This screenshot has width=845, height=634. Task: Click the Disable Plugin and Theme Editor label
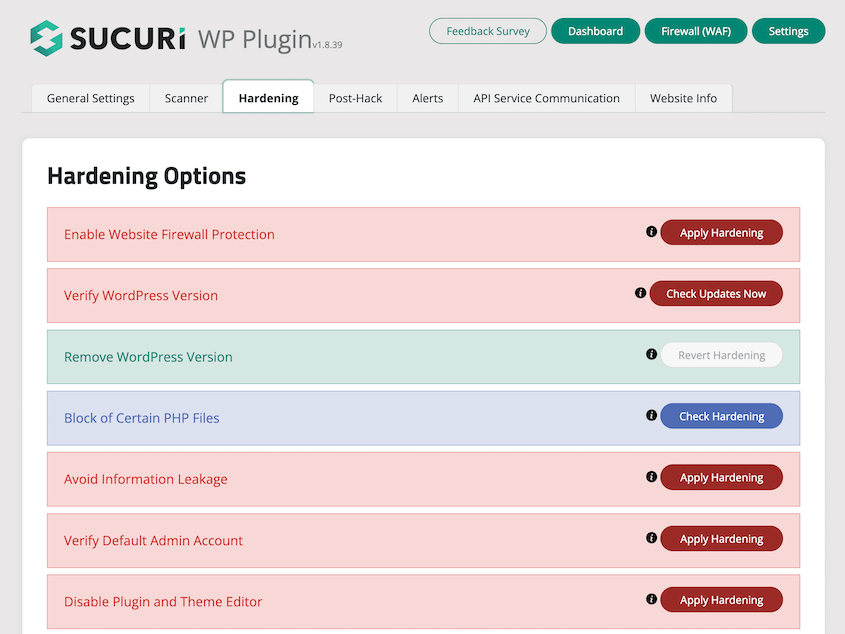coord(163,602)
